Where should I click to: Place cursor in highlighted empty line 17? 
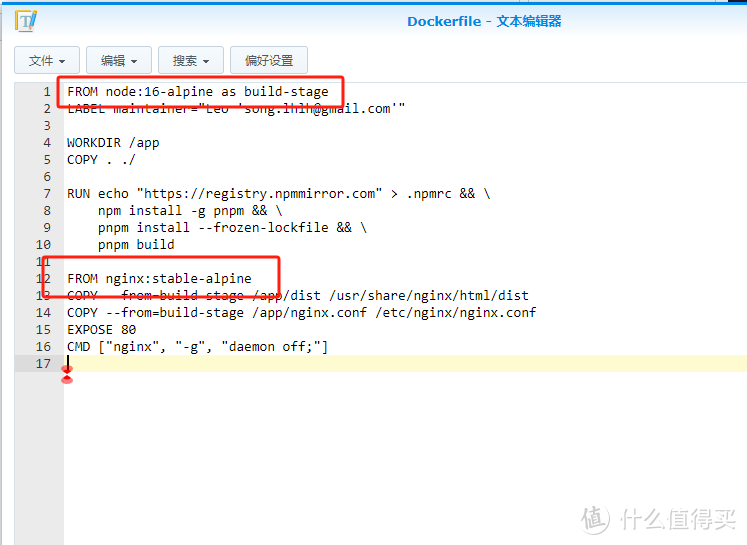[x=405, y=364]
